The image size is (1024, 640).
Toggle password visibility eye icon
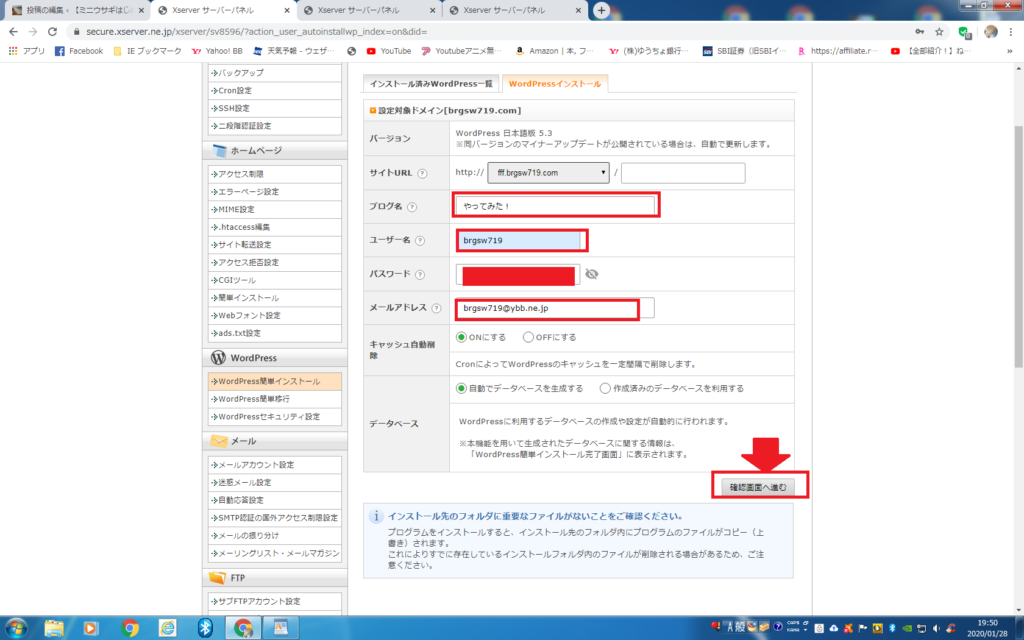click(592, 274)
